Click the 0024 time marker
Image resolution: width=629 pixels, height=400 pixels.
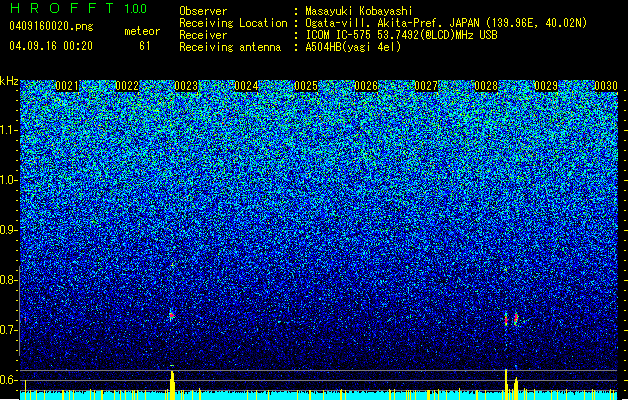point(246,86)
